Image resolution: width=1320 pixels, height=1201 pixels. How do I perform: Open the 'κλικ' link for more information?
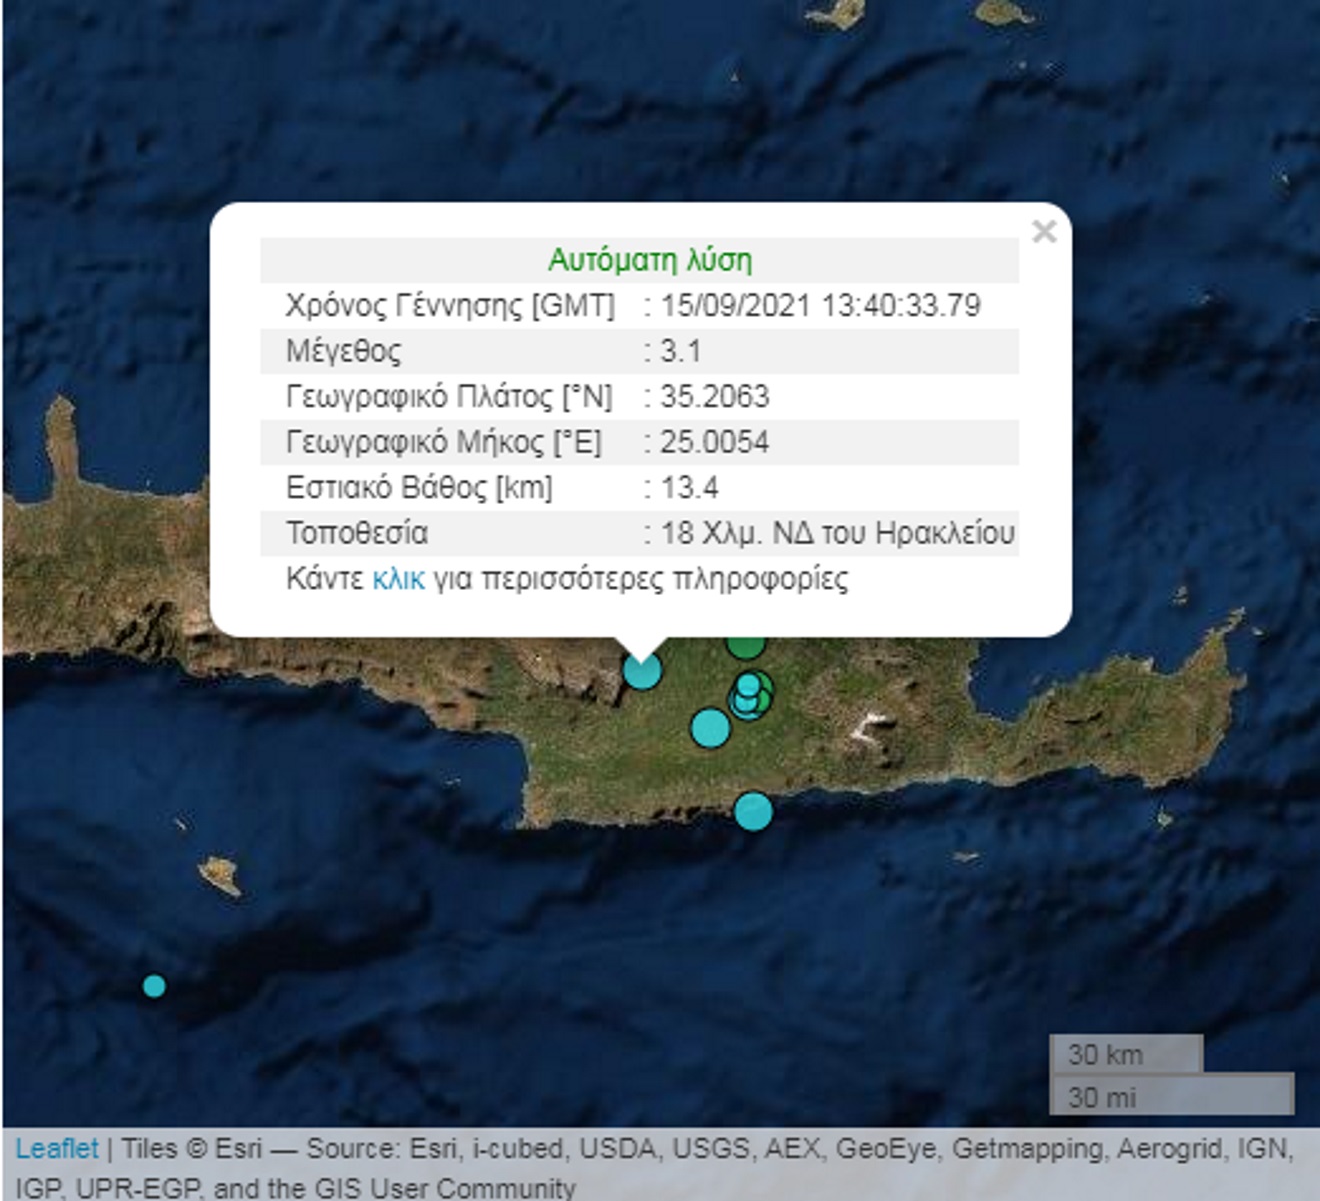[x=398, y=579]
